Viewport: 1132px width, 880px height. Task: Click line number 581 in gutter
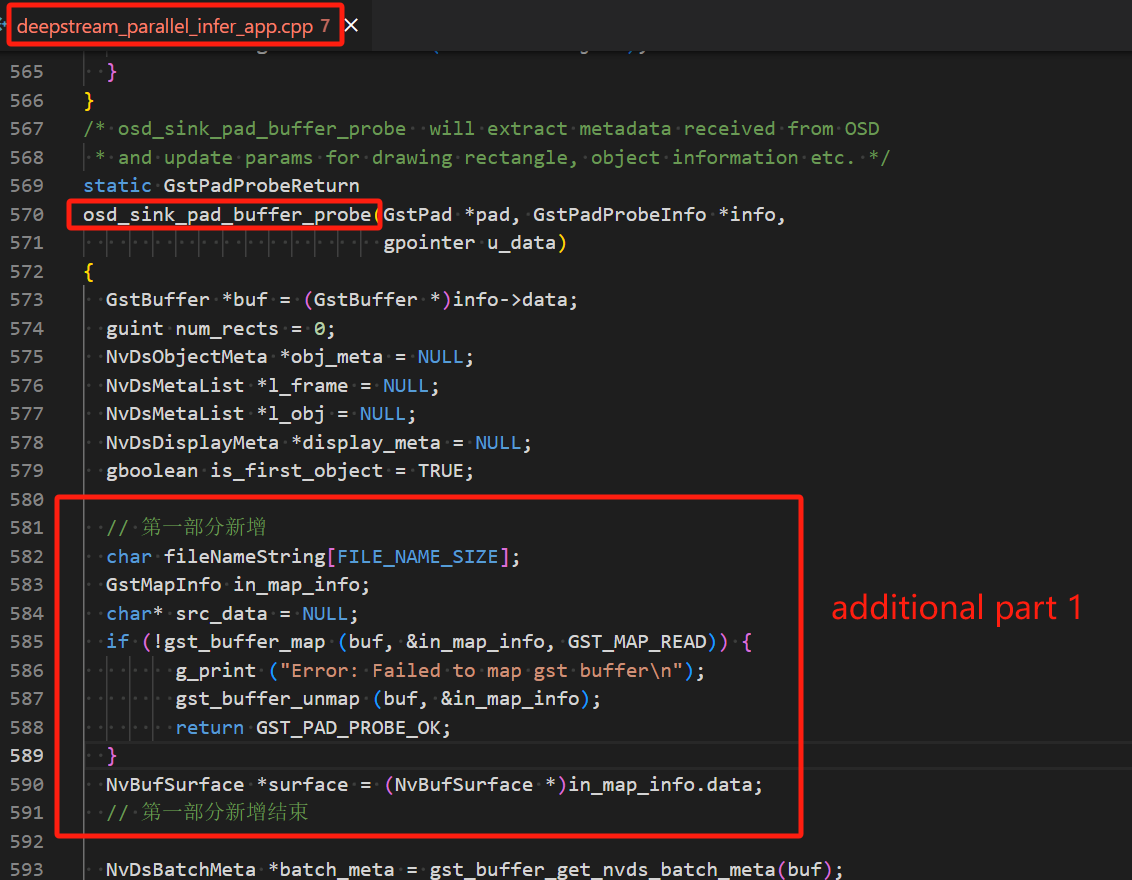(x=27, y=528)
